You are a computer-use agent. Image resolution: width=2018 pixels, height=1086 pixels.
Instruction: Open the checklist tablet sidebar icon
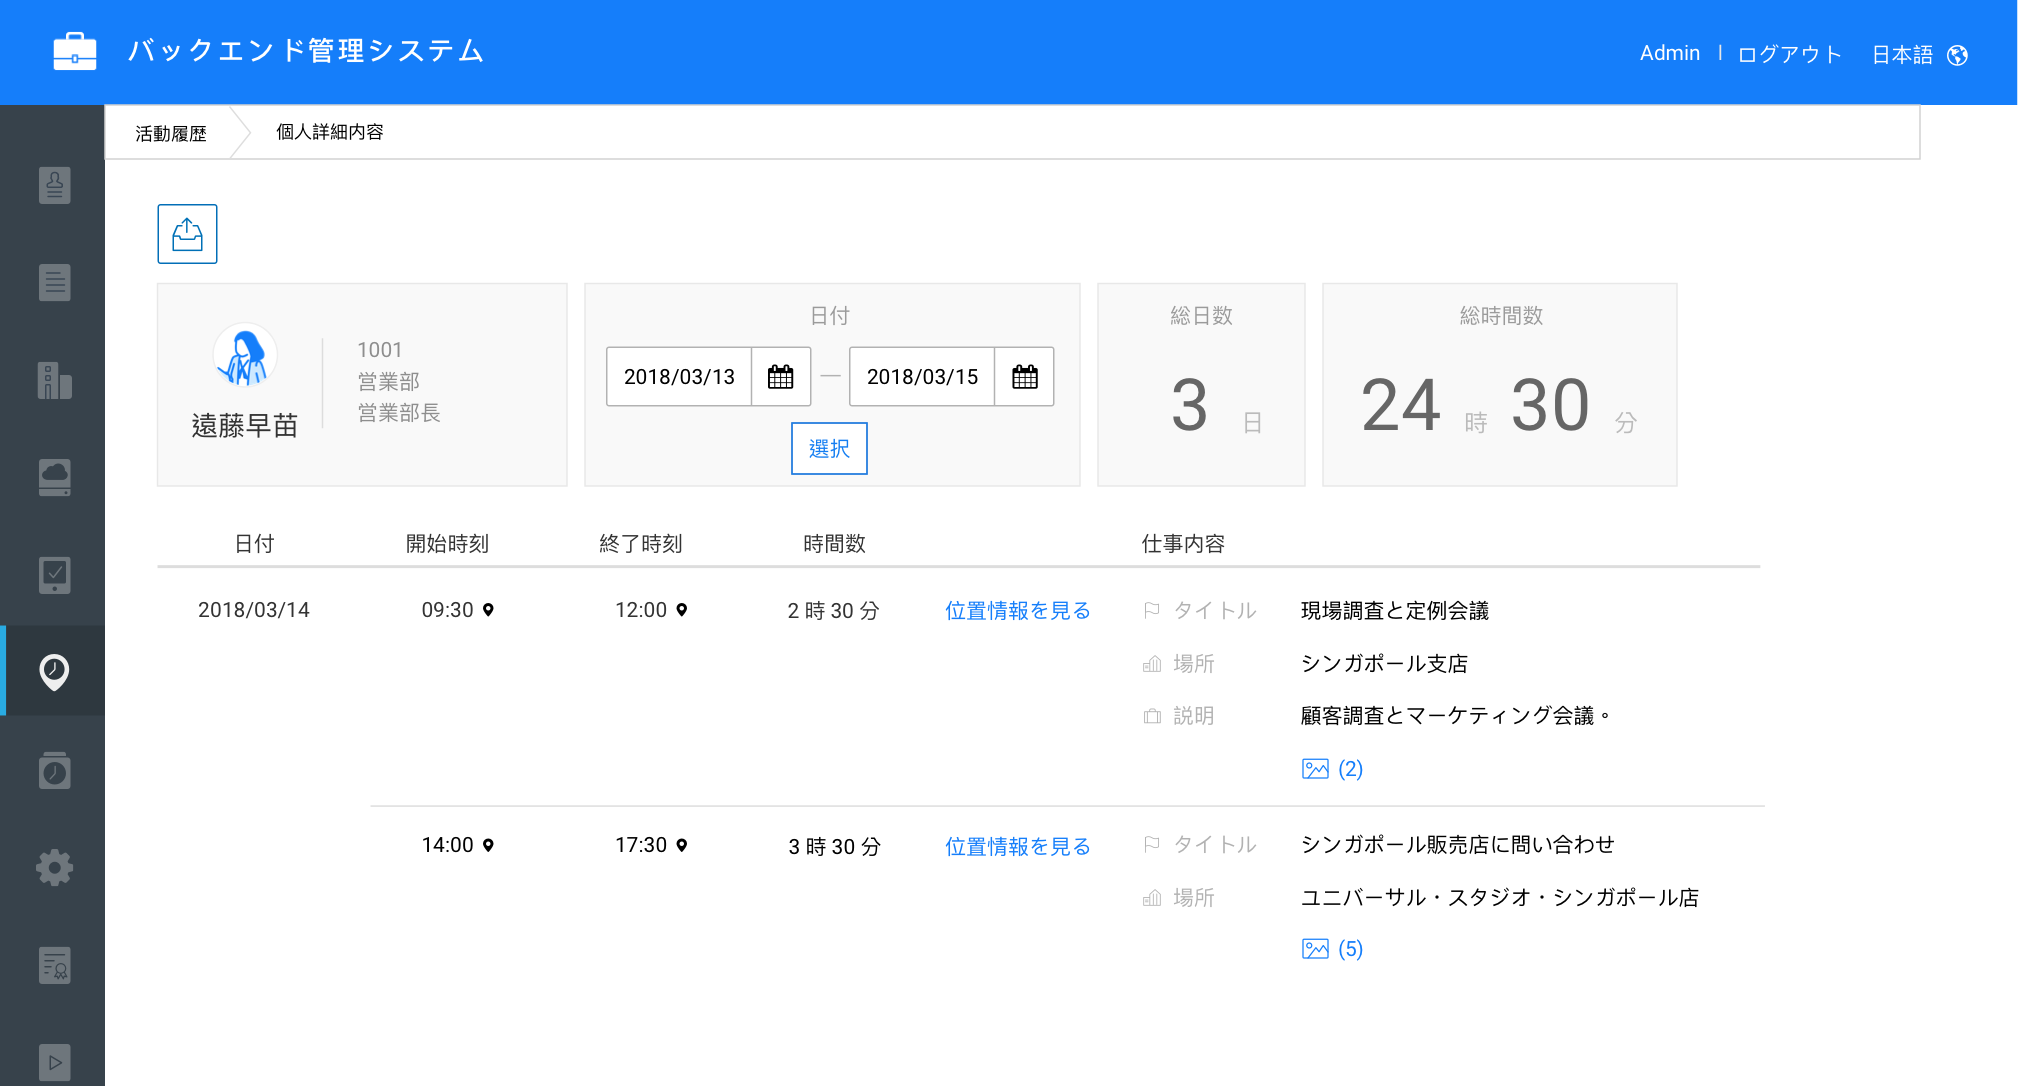click(x=54, y=575)
